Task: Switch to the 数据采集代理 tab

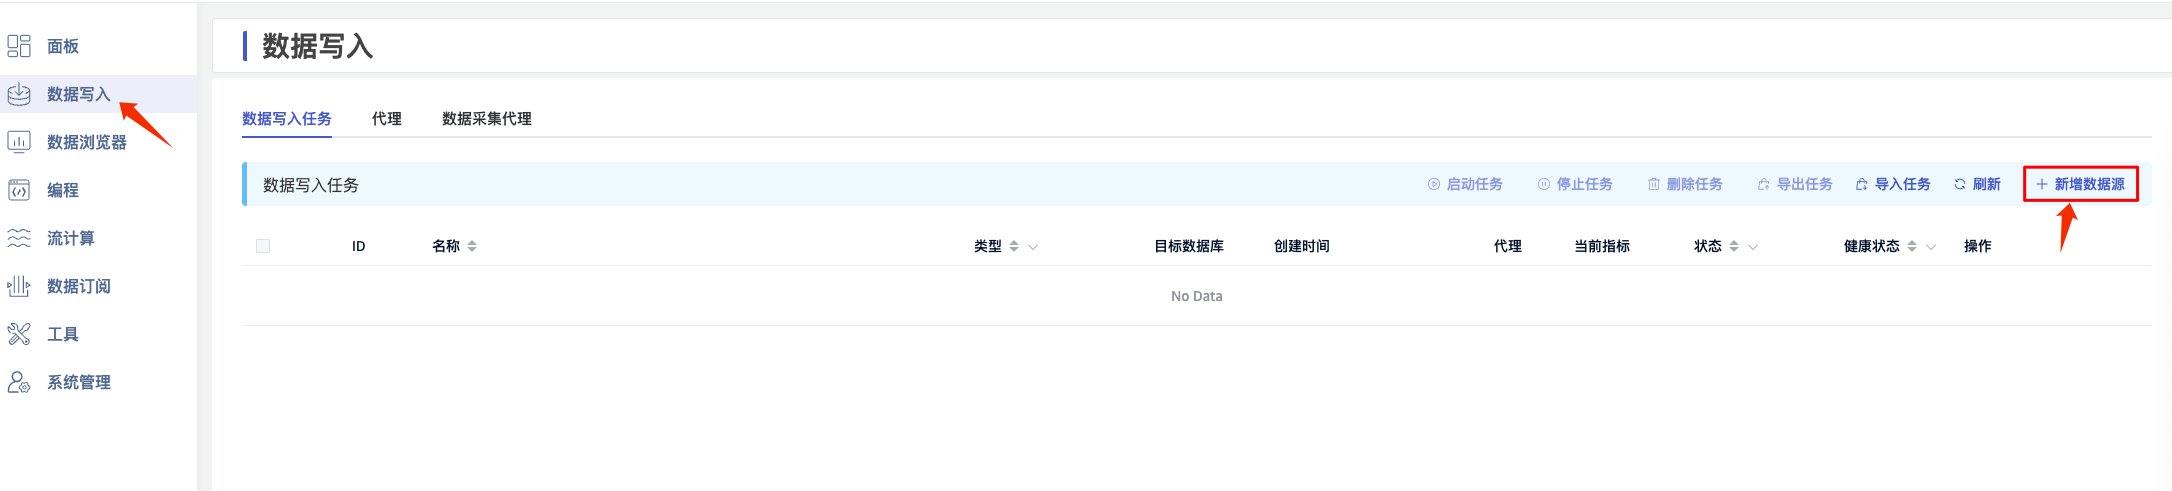Action: tap(486, 119)
